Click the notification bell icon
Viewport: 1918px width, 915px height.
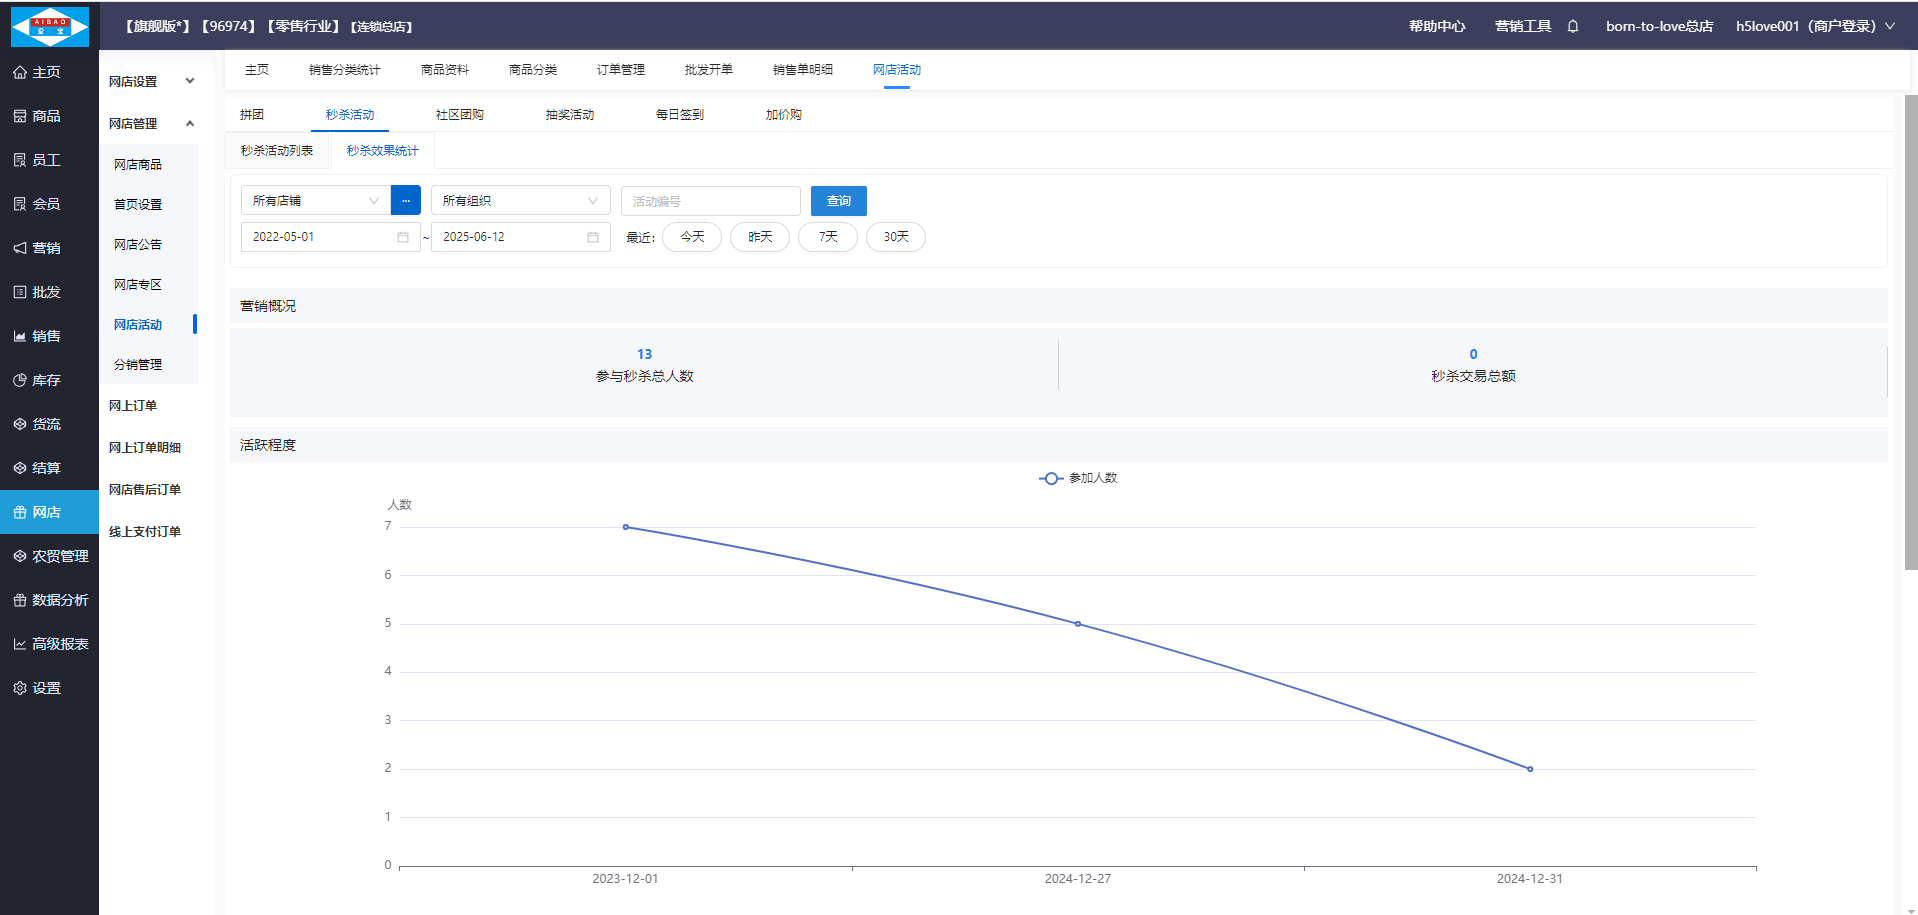click(x=1573, y=27)
